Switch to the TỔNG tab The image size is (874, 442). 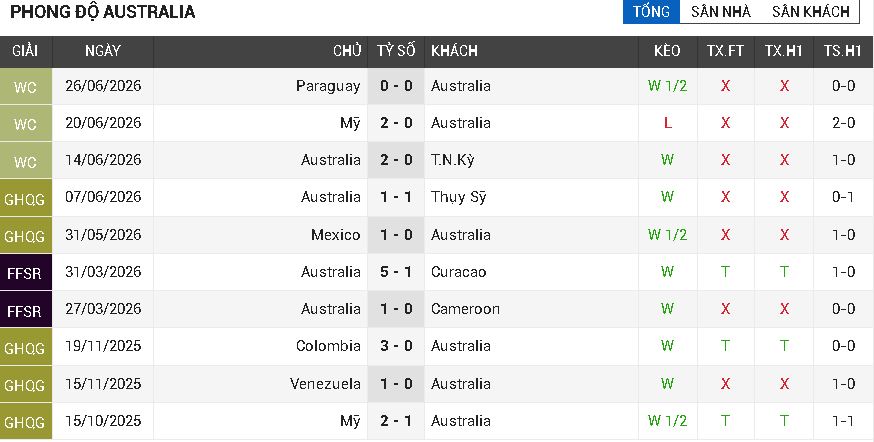(651, 12)
